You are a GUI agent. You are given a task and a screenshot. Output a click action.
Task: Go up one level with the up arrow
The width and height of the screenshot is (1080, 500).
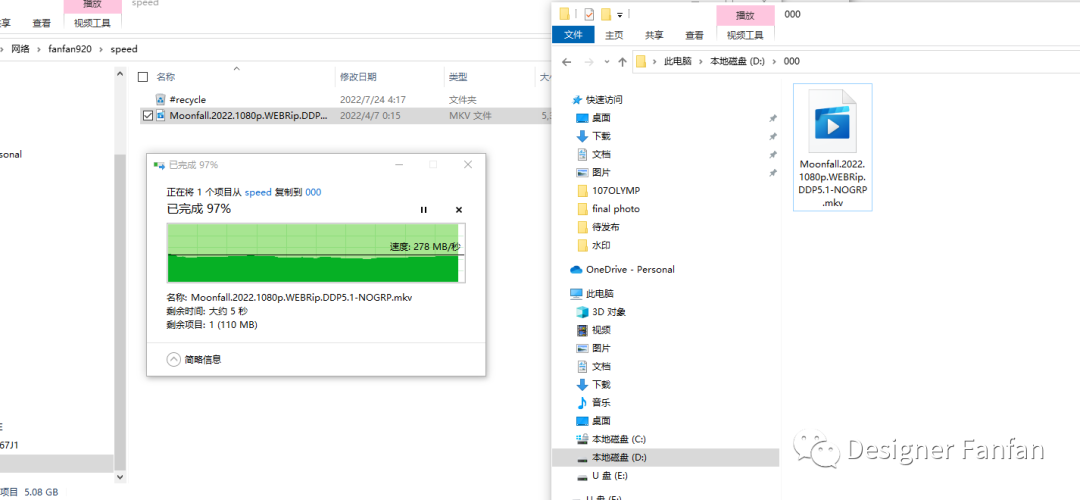622,61
